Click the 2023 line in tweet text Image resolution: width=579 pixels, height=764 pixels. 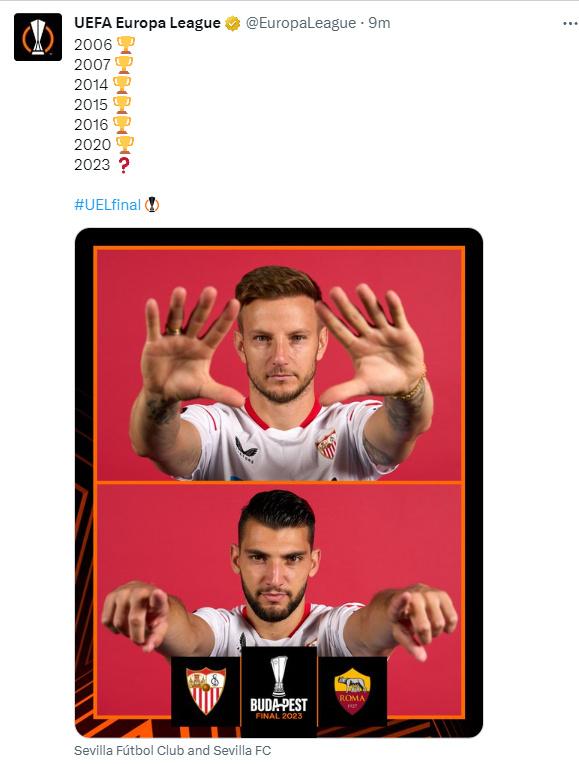tap(102, 165)
